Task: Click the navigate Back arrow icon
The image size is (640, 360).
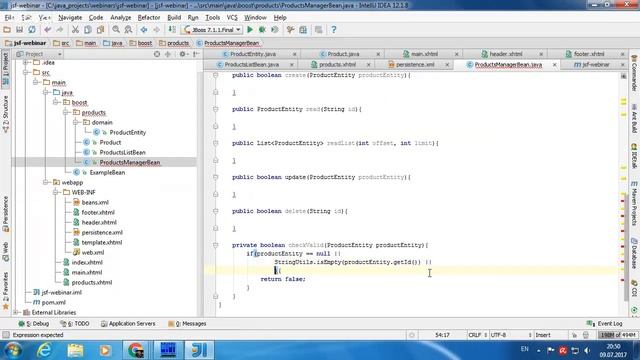Action: (144, 30)
